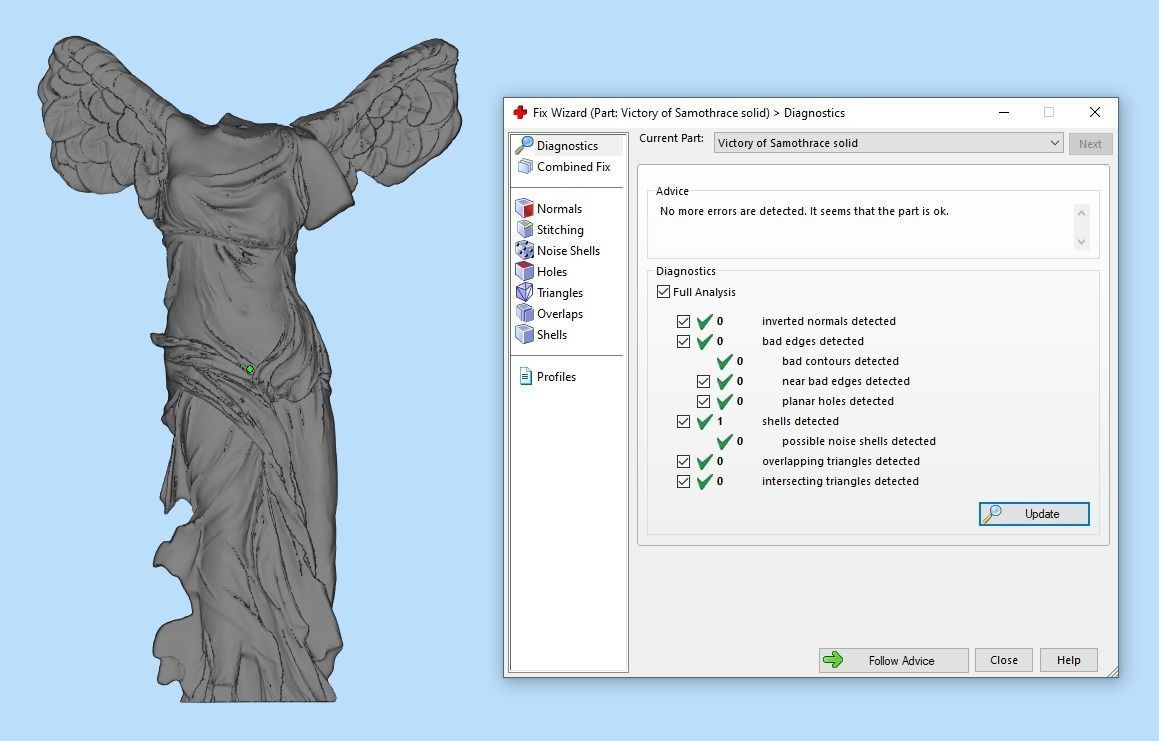Select the Overlaps icon
The height and width of the screenshot is (741, 1159).
pyautogui.click(x=524, y=313)
